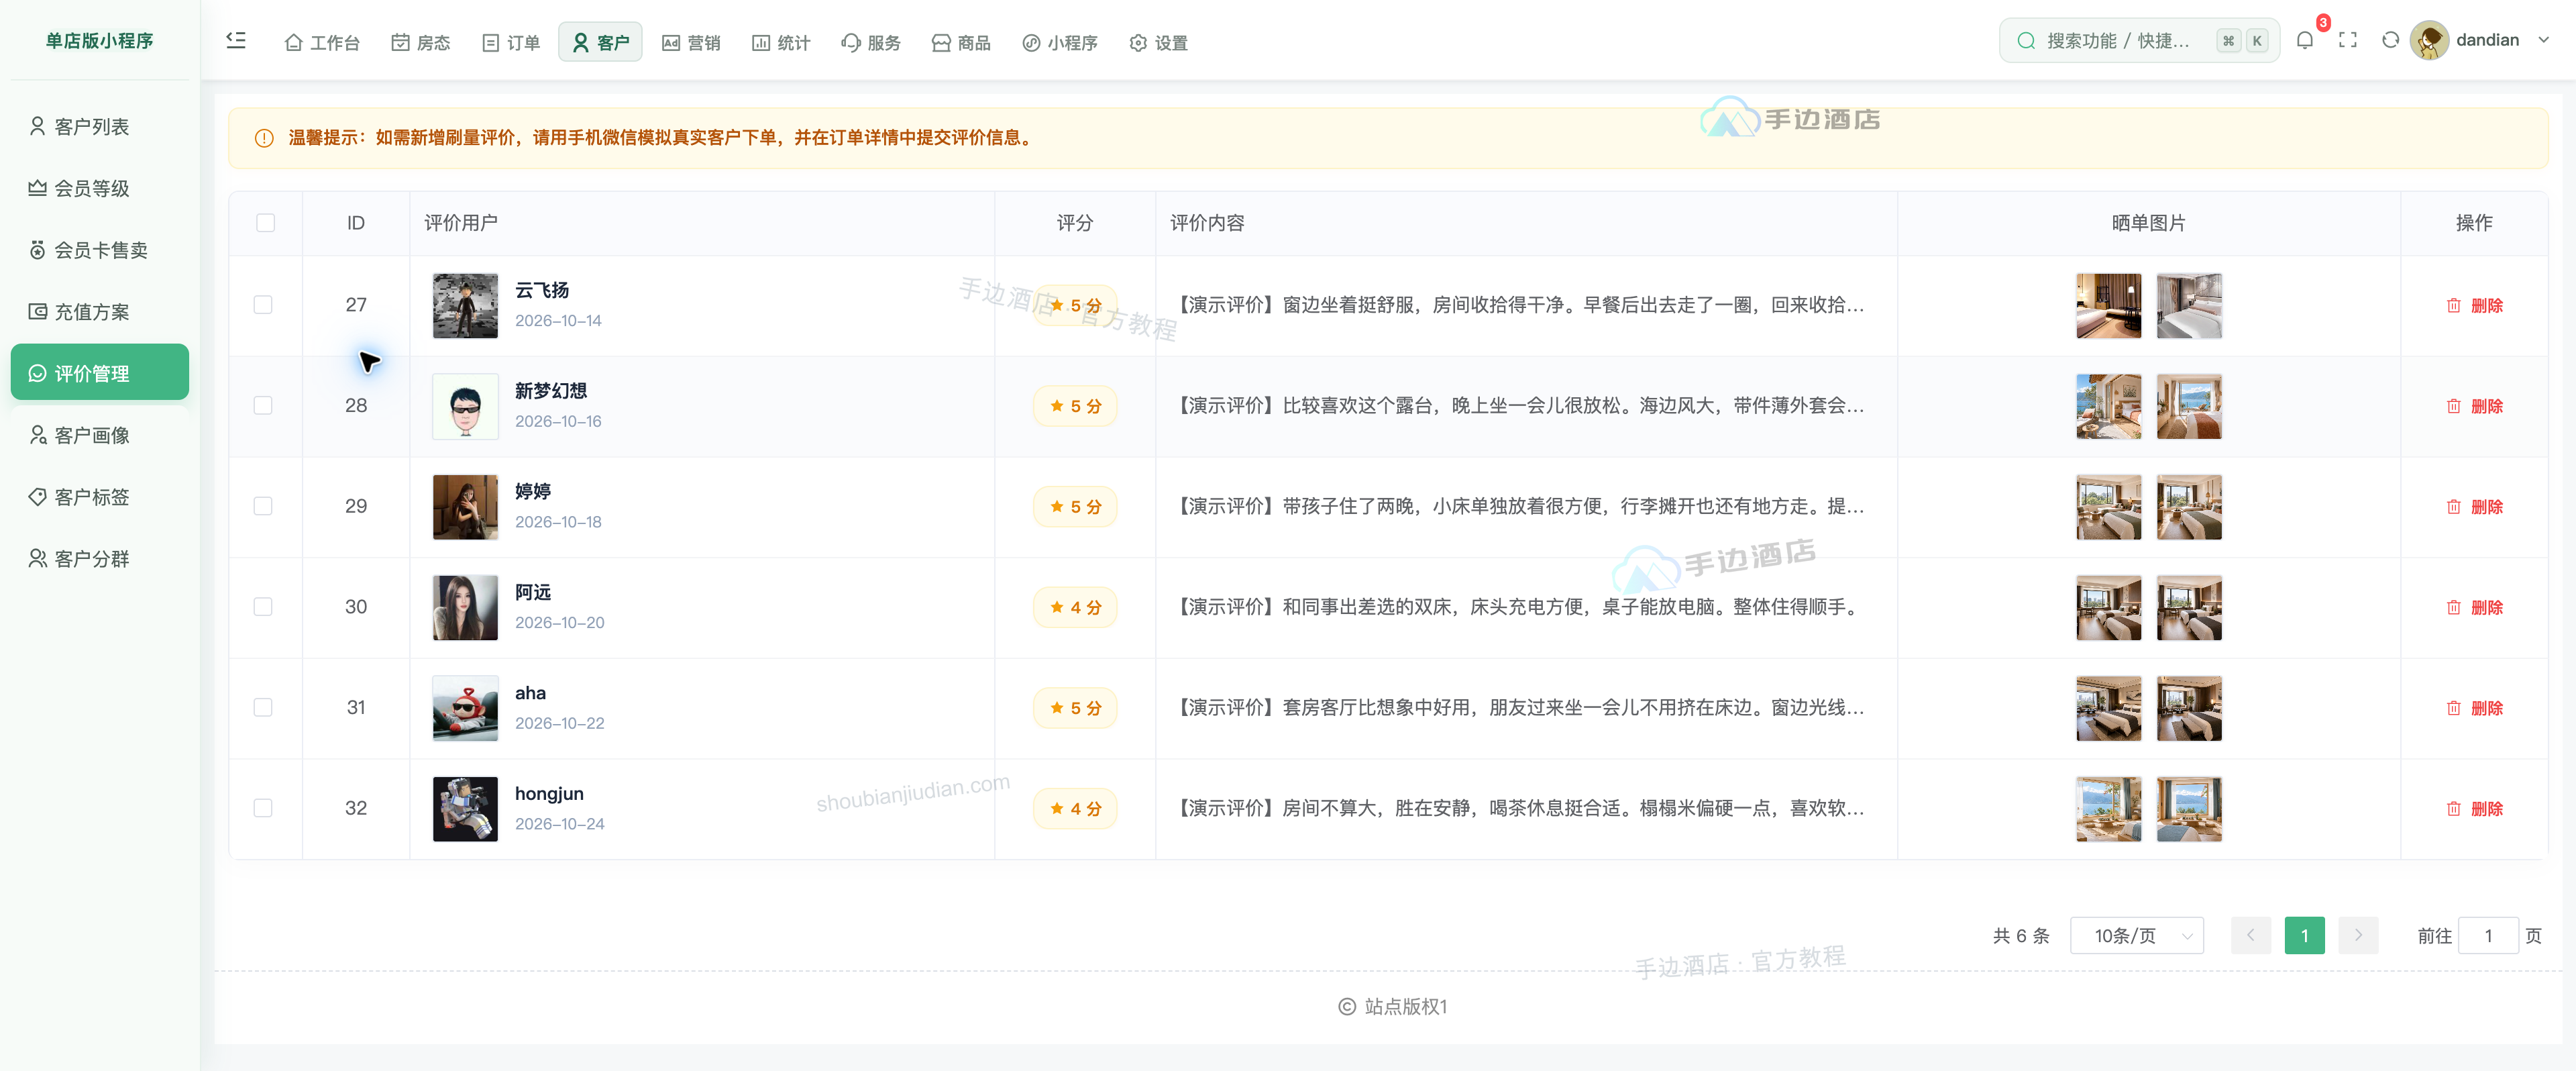2576x1071 pixels.
Task: Click the 4 分 rating badge for 阿远
Action: [x=1075, y=607]
